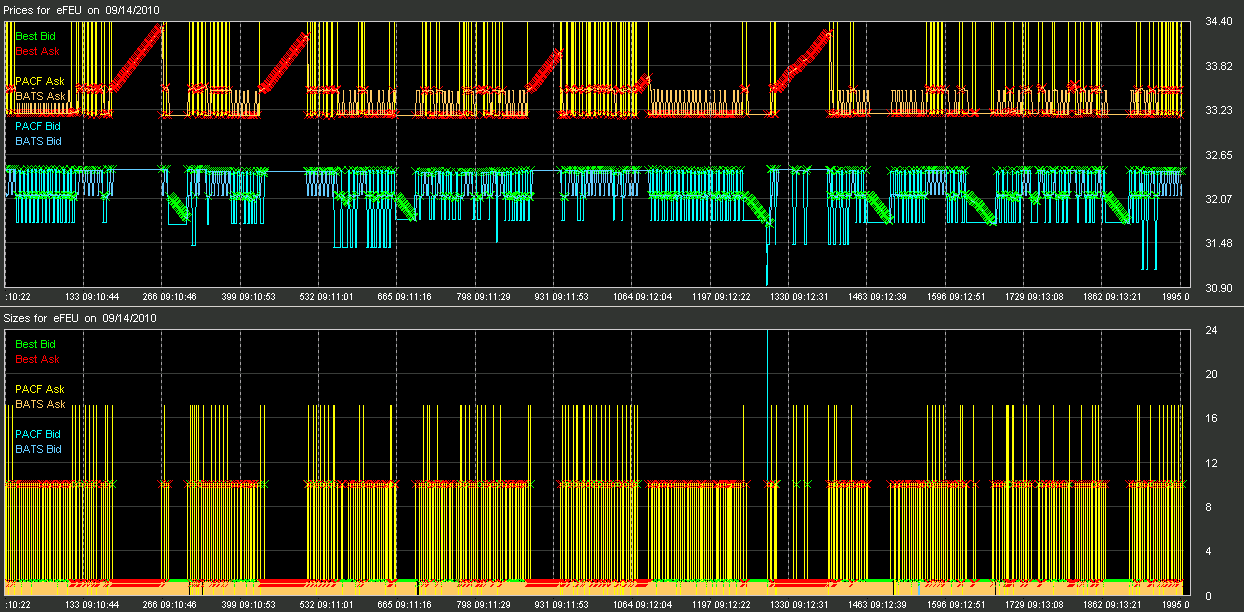
Task: Select the Best Bid legend label in Sizes chart
Action: pyautogui.click(x=35, y=344)
